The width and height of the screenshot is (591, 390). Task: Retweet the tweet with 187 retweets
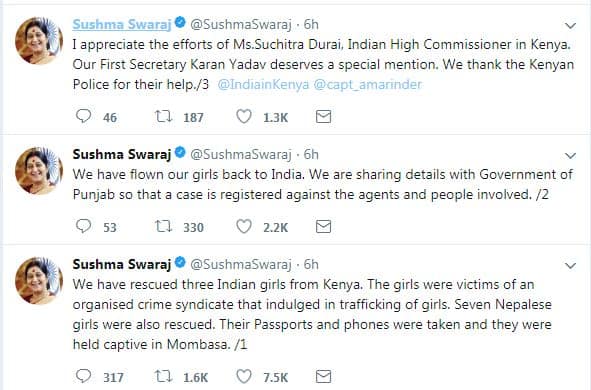point(164,116)
